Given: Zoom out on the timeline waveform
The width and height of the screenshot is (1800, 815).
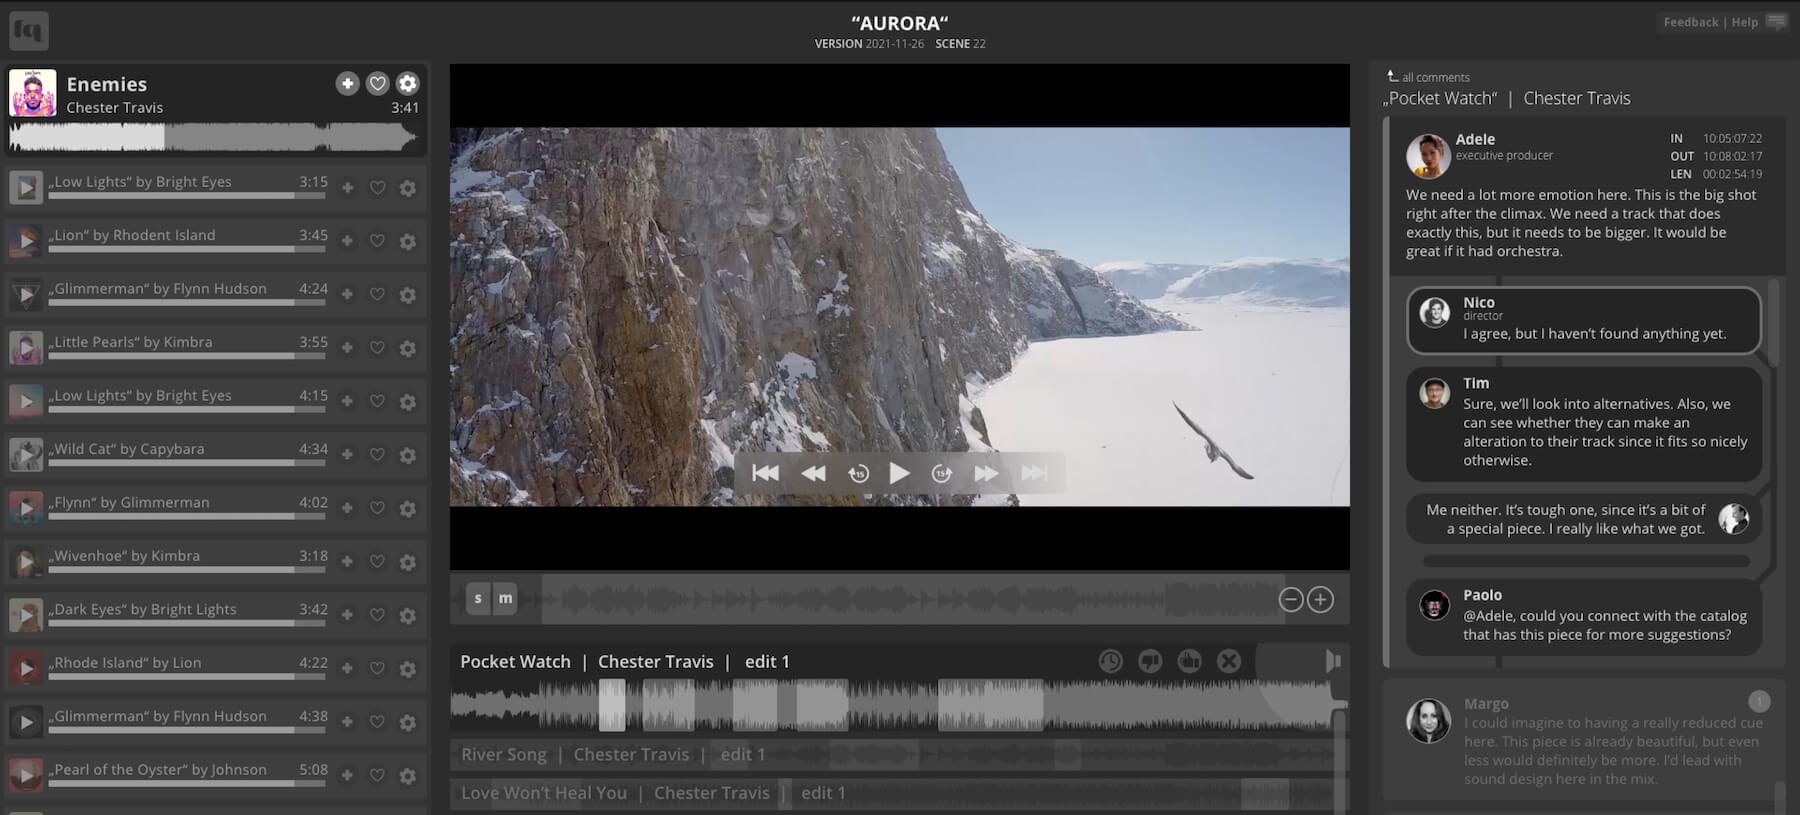Looking at the screenshot, I should (x=1291, y=600).
